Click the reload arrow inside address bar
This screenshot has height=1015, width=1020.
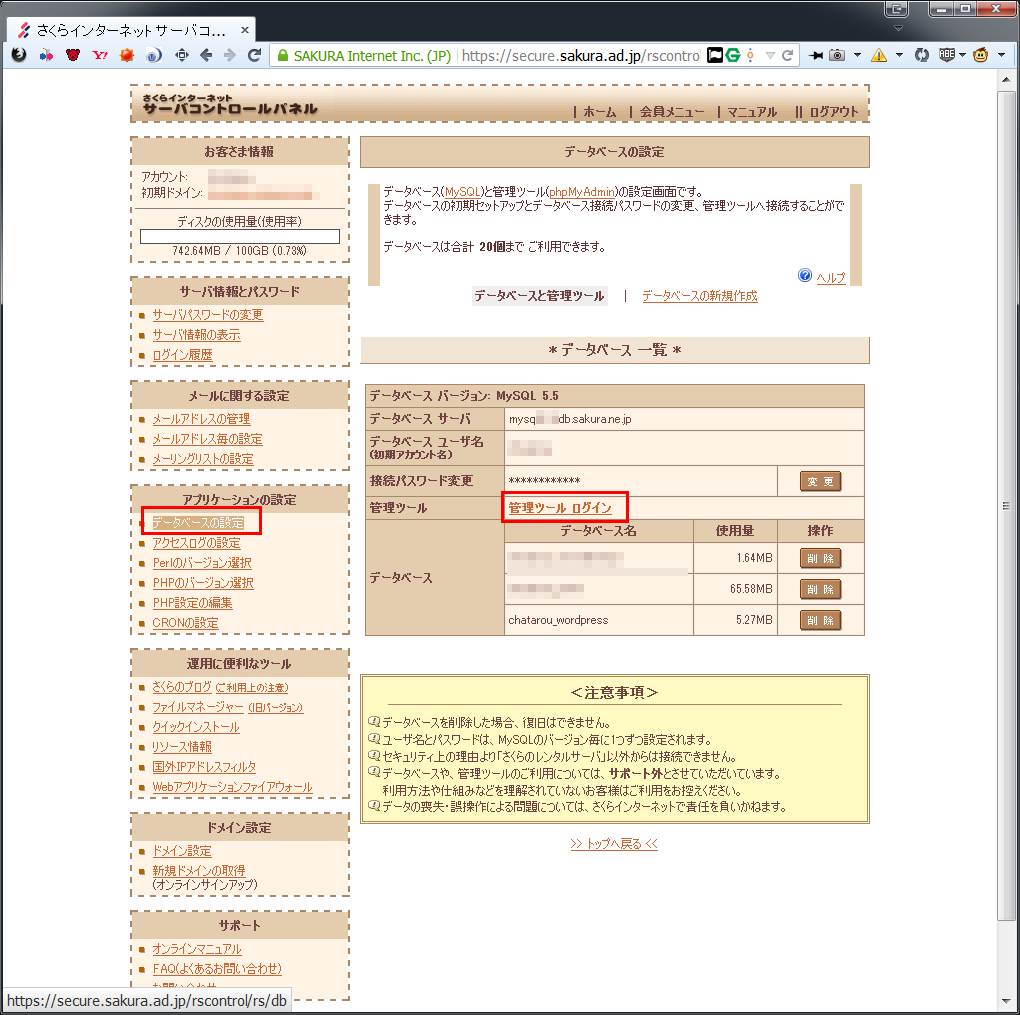787,55
